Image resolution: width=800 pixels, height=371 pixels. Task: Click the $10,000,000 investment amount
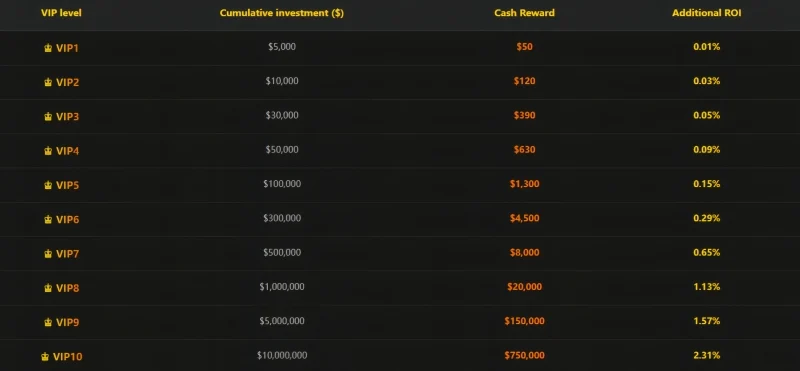pyautogui.click(x=282, y=355)
